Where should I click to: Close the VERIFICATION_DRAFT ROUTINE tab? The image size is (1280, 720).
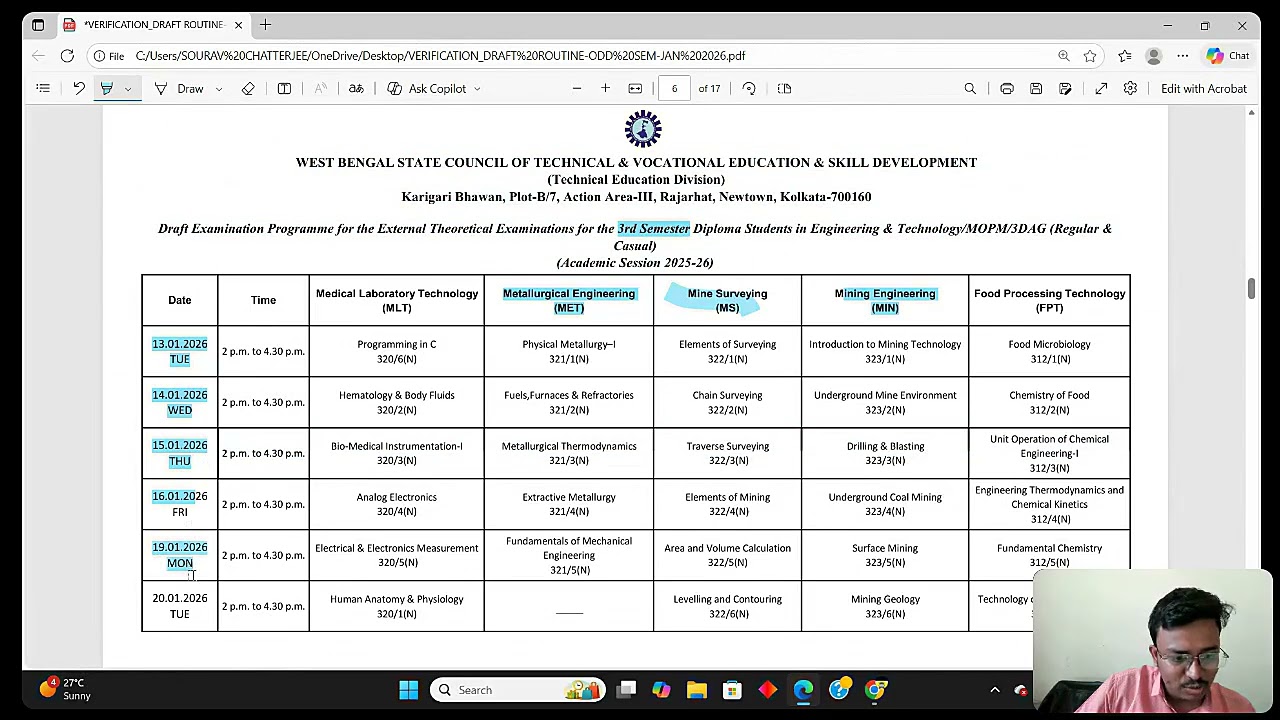tap(239, 24)
